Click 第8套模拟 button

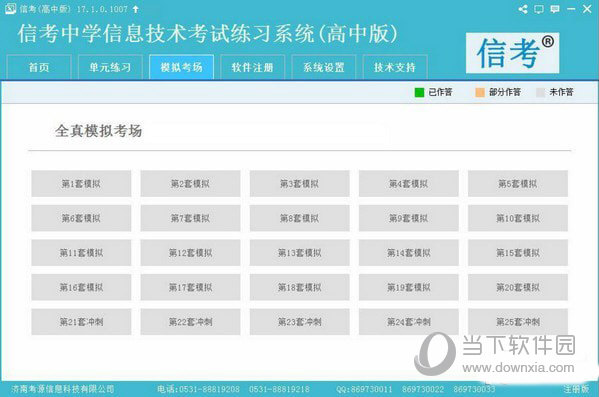pos(300,218)
